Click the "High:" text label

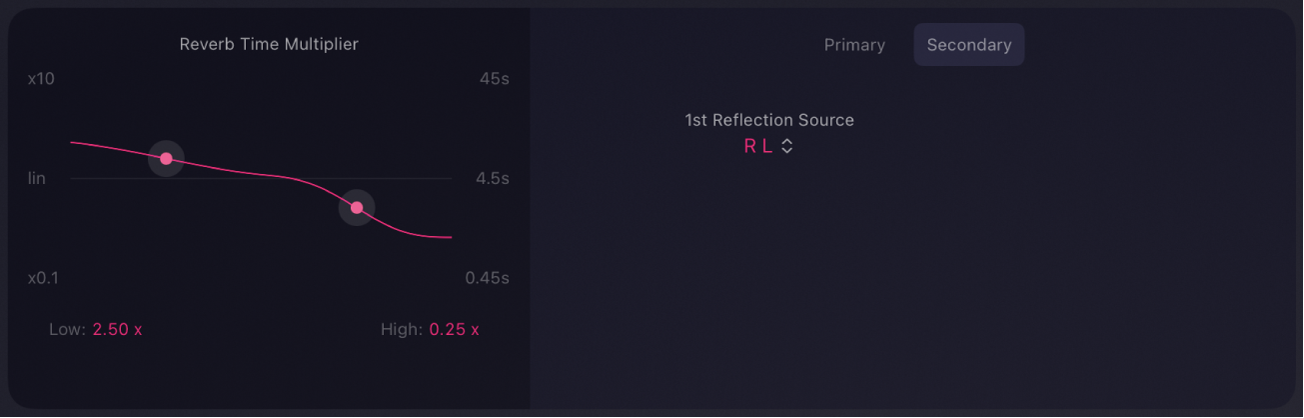tap(401, 329)
